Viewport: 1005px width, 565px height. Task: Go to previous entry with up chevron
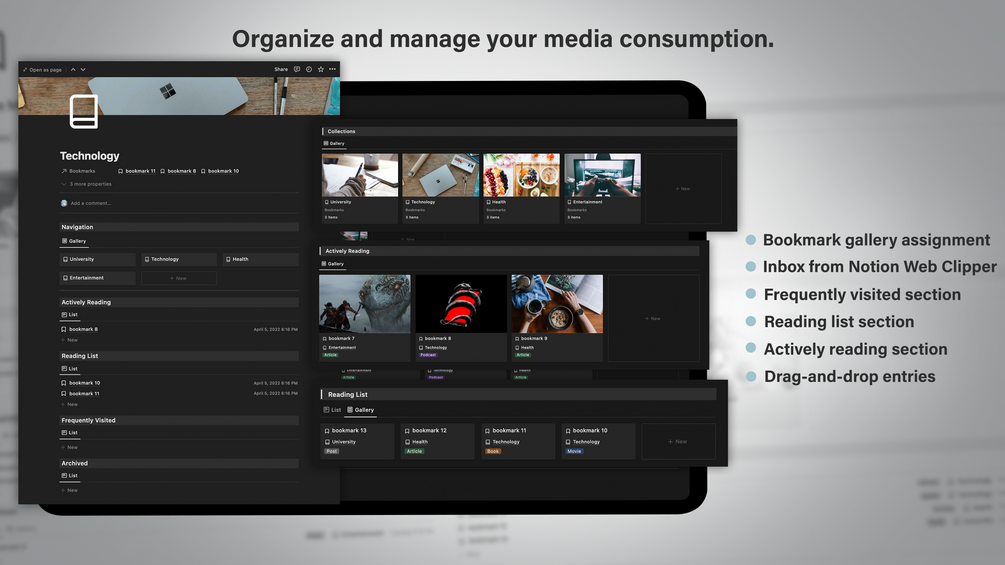73,69
